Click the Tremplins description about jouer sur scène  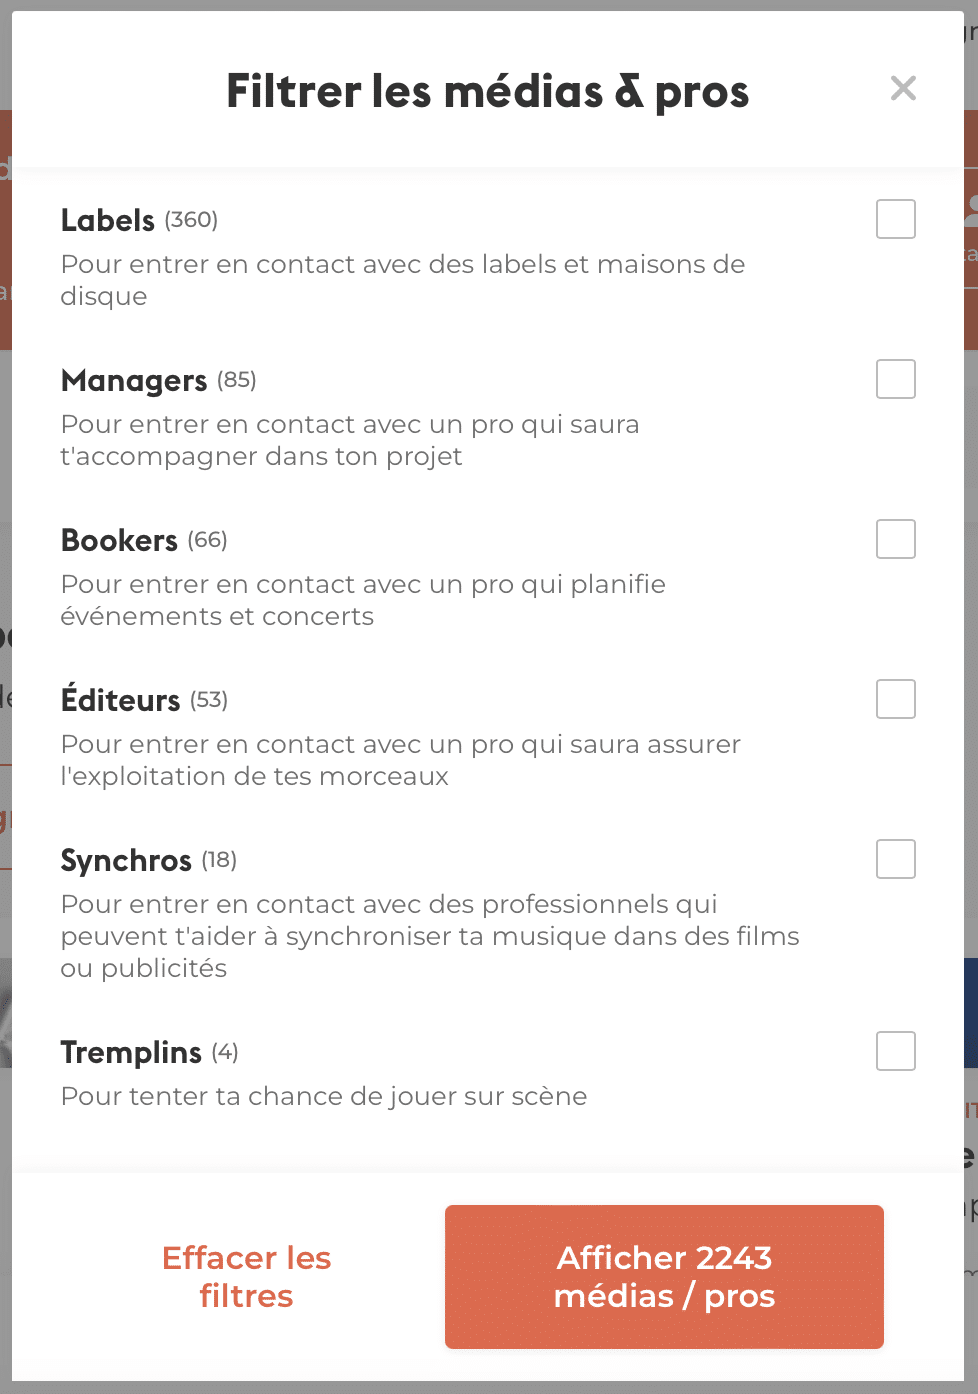(324, 1096)
